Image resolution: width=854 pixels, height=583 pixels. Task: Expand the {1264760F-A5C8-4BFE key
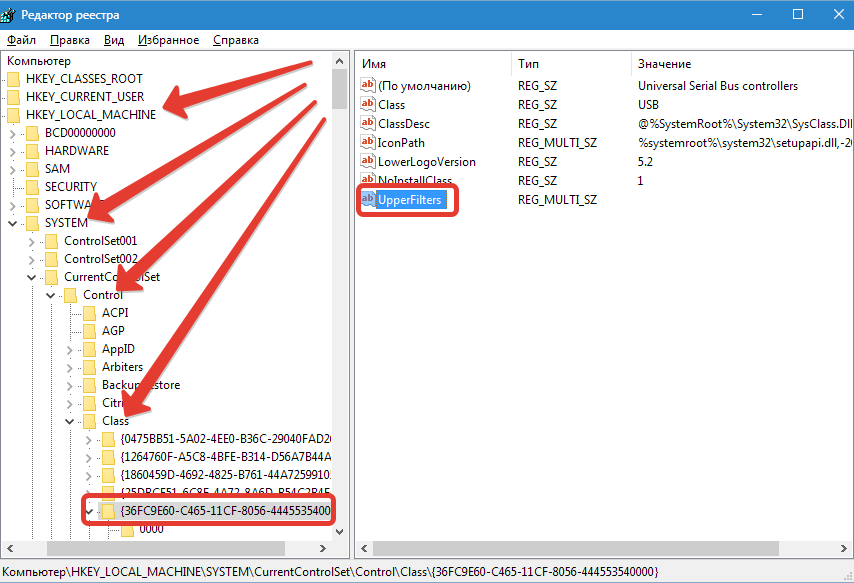(x=89, y=457)
